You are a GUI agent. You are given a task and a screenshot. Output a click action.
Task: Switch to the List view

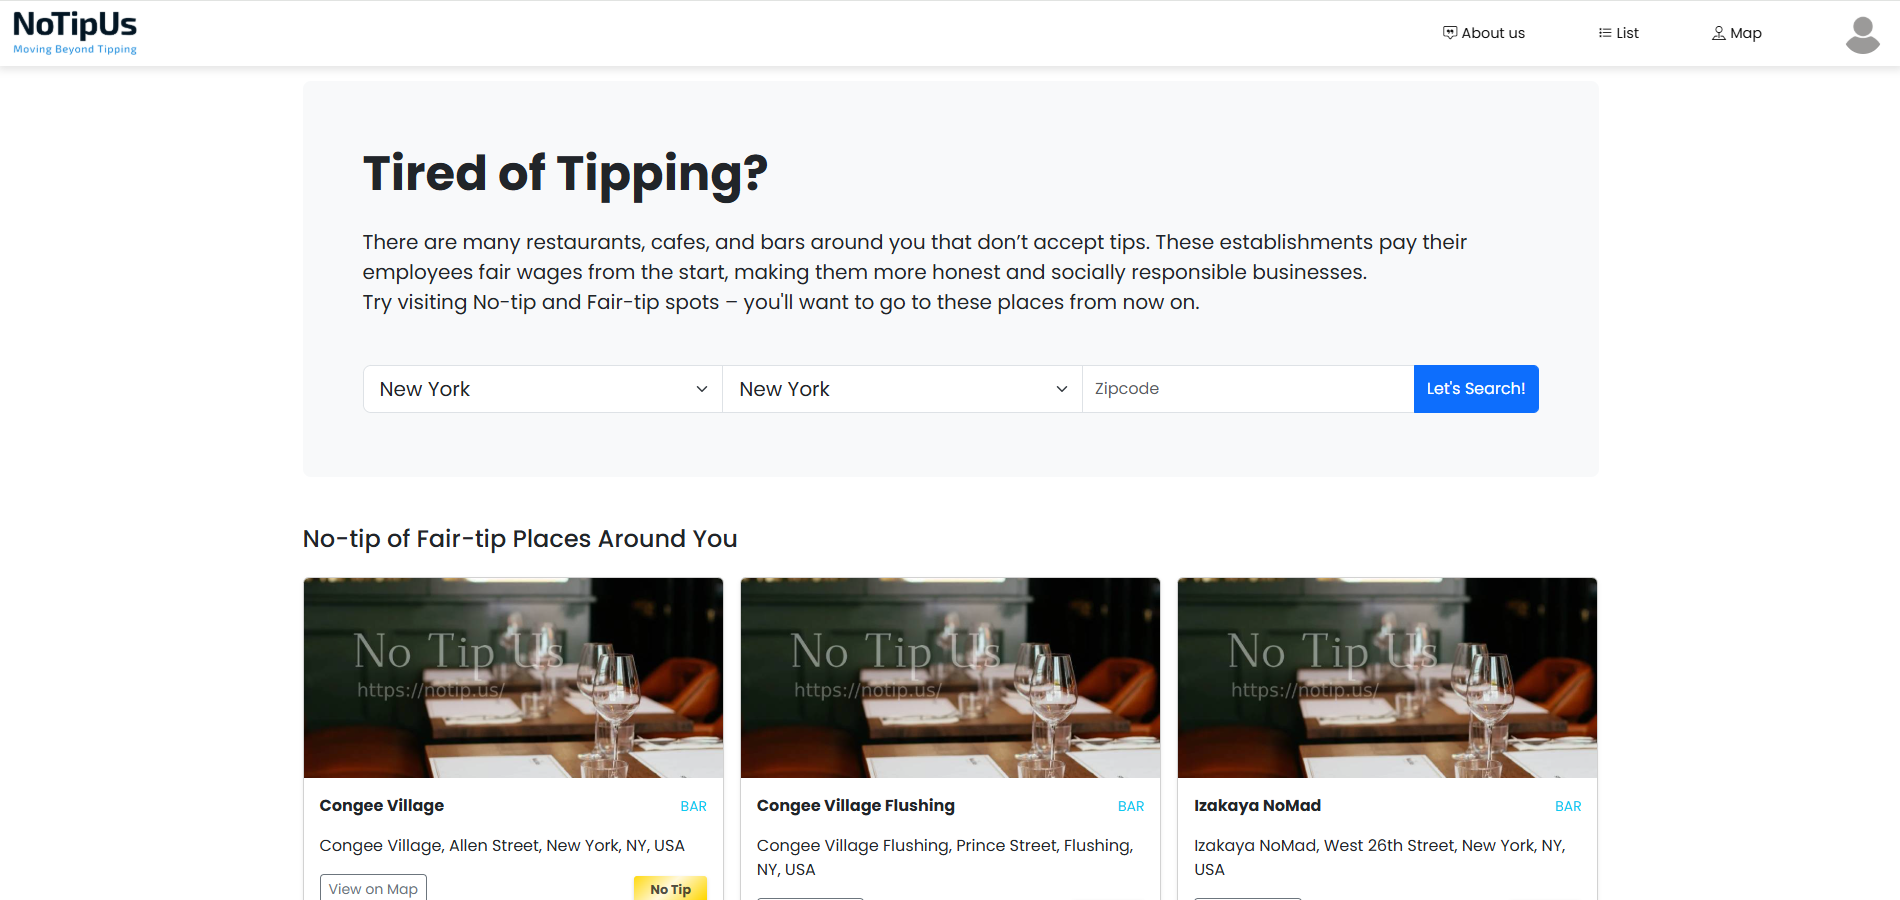1619,33
